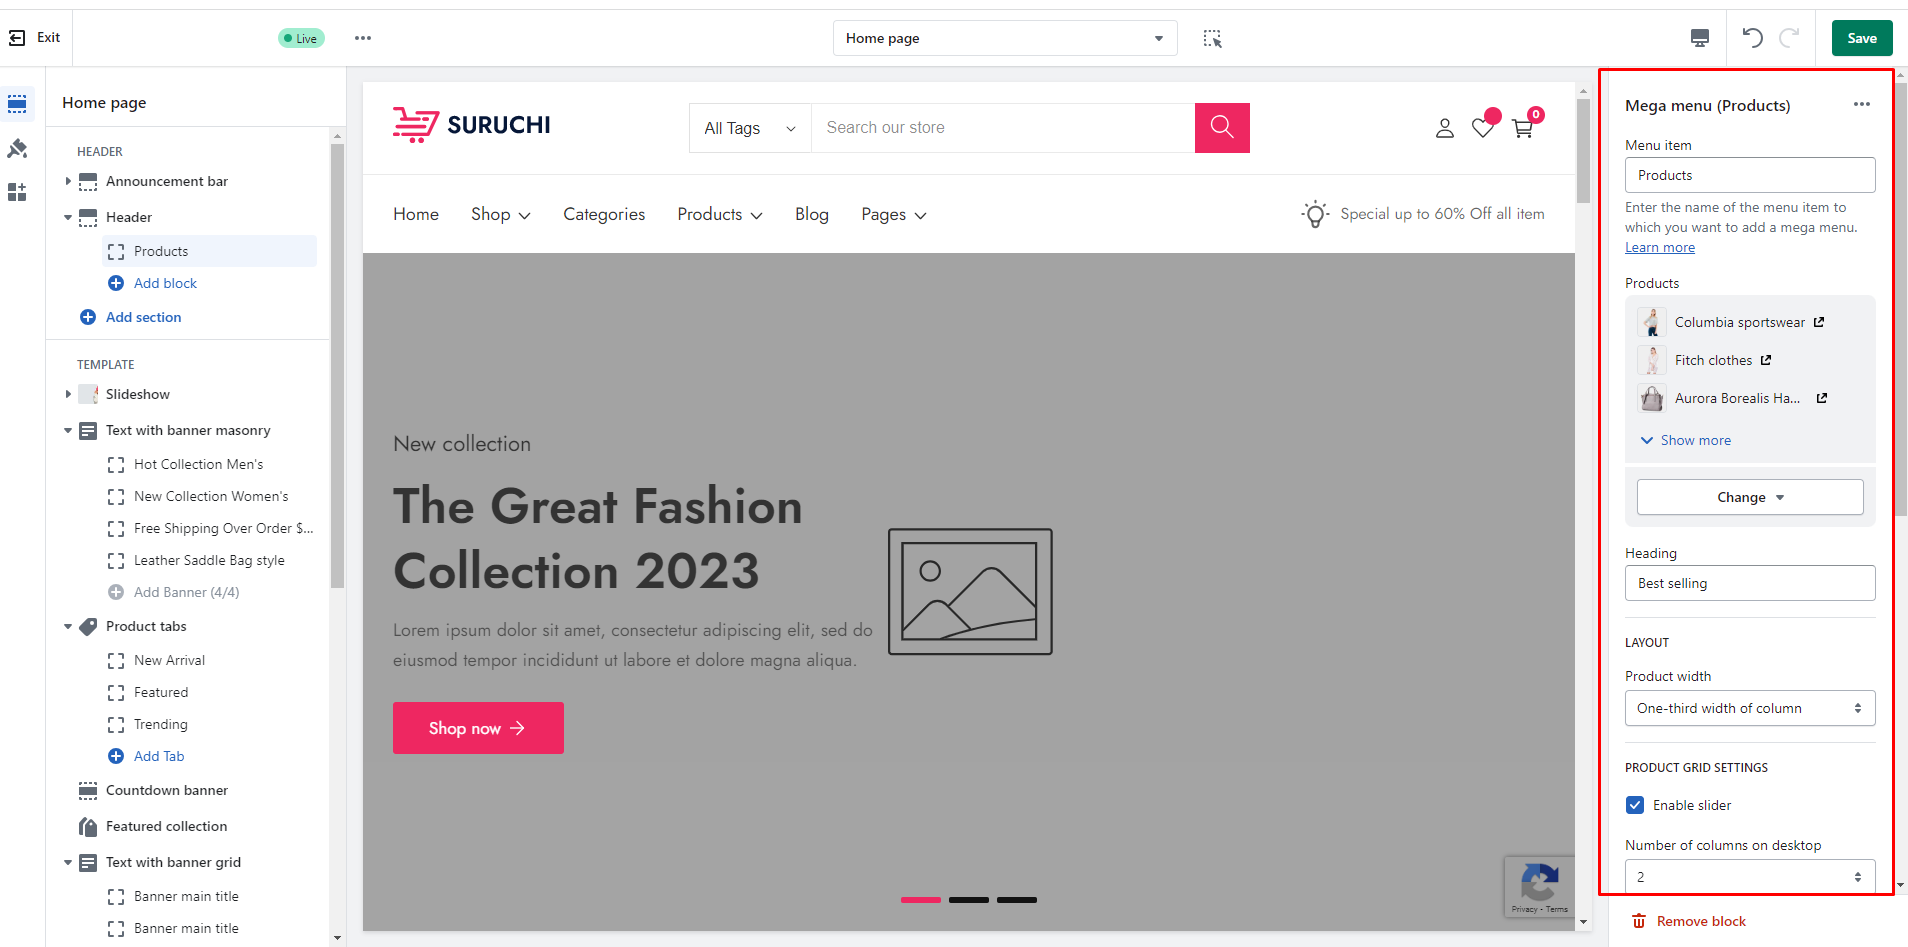The width and height of the screenshot is (1908, 947).
Task: Click the undo arrow icon
Action: (x=1752, y=38)
